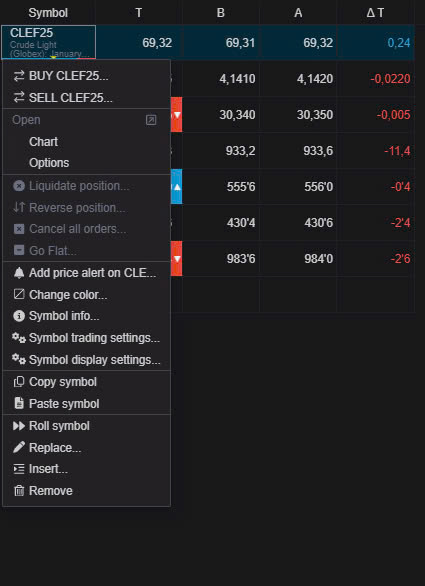425x586 pixels.
Task: Click the pencil icon next to Replace
Action: coord(19,447)
